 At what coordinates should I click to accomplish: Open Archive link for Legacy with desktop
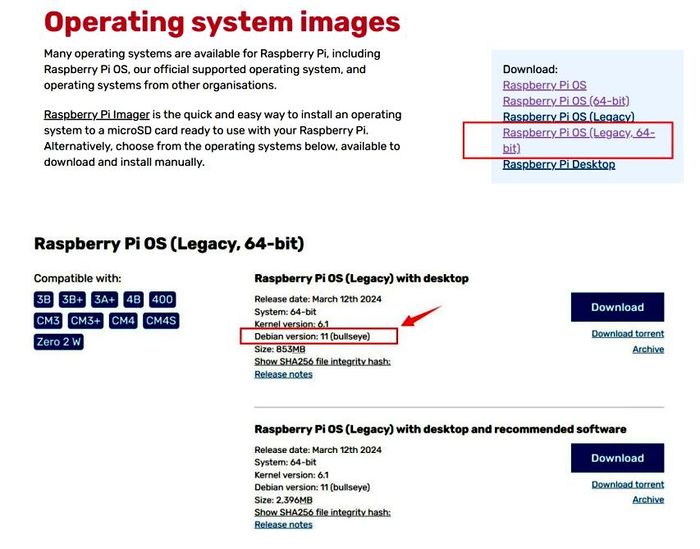[x=647, y=349]
